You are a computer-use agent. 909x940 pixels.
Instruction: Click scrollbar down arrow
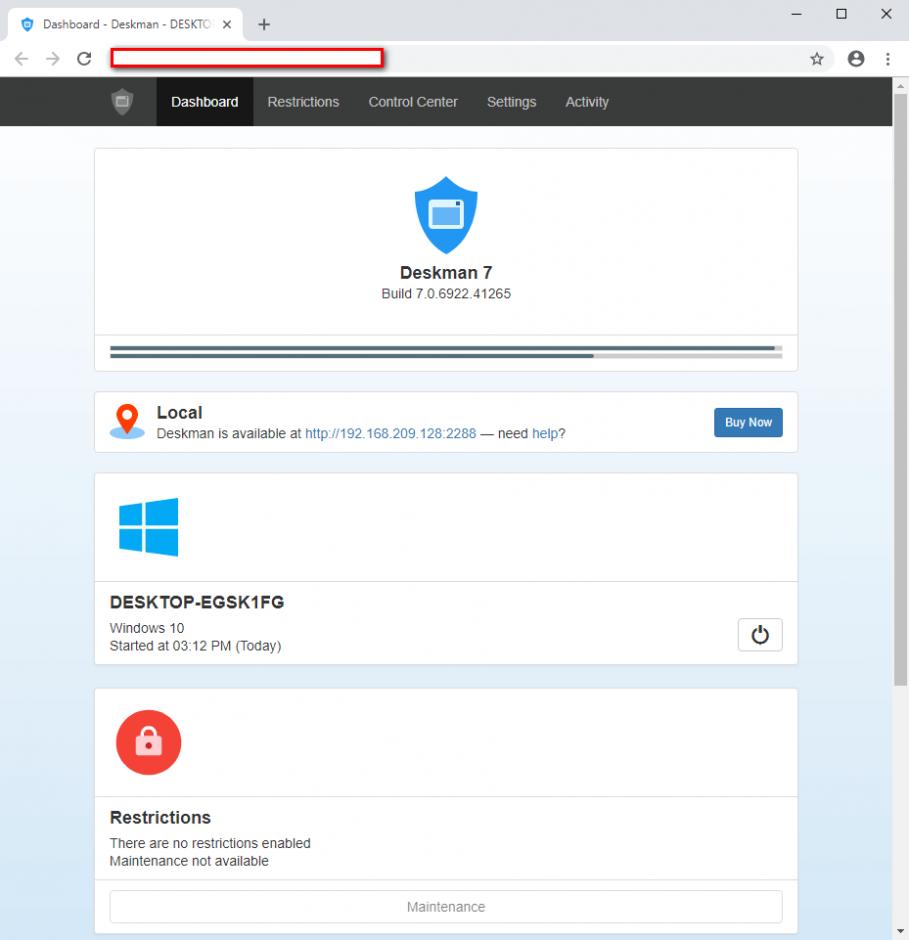pos(900,931)
